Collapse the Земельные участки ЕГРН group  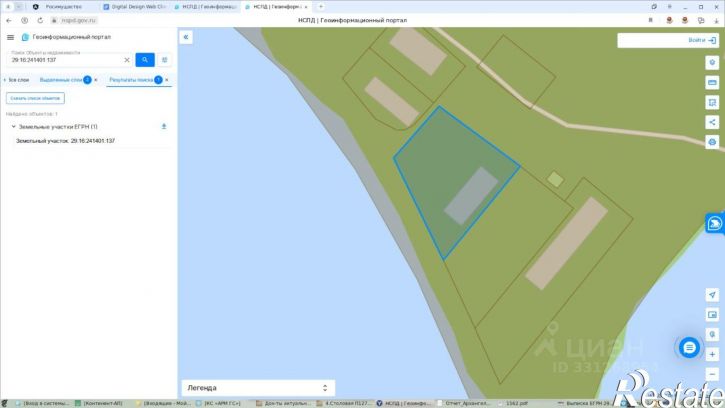coord(13,126)
